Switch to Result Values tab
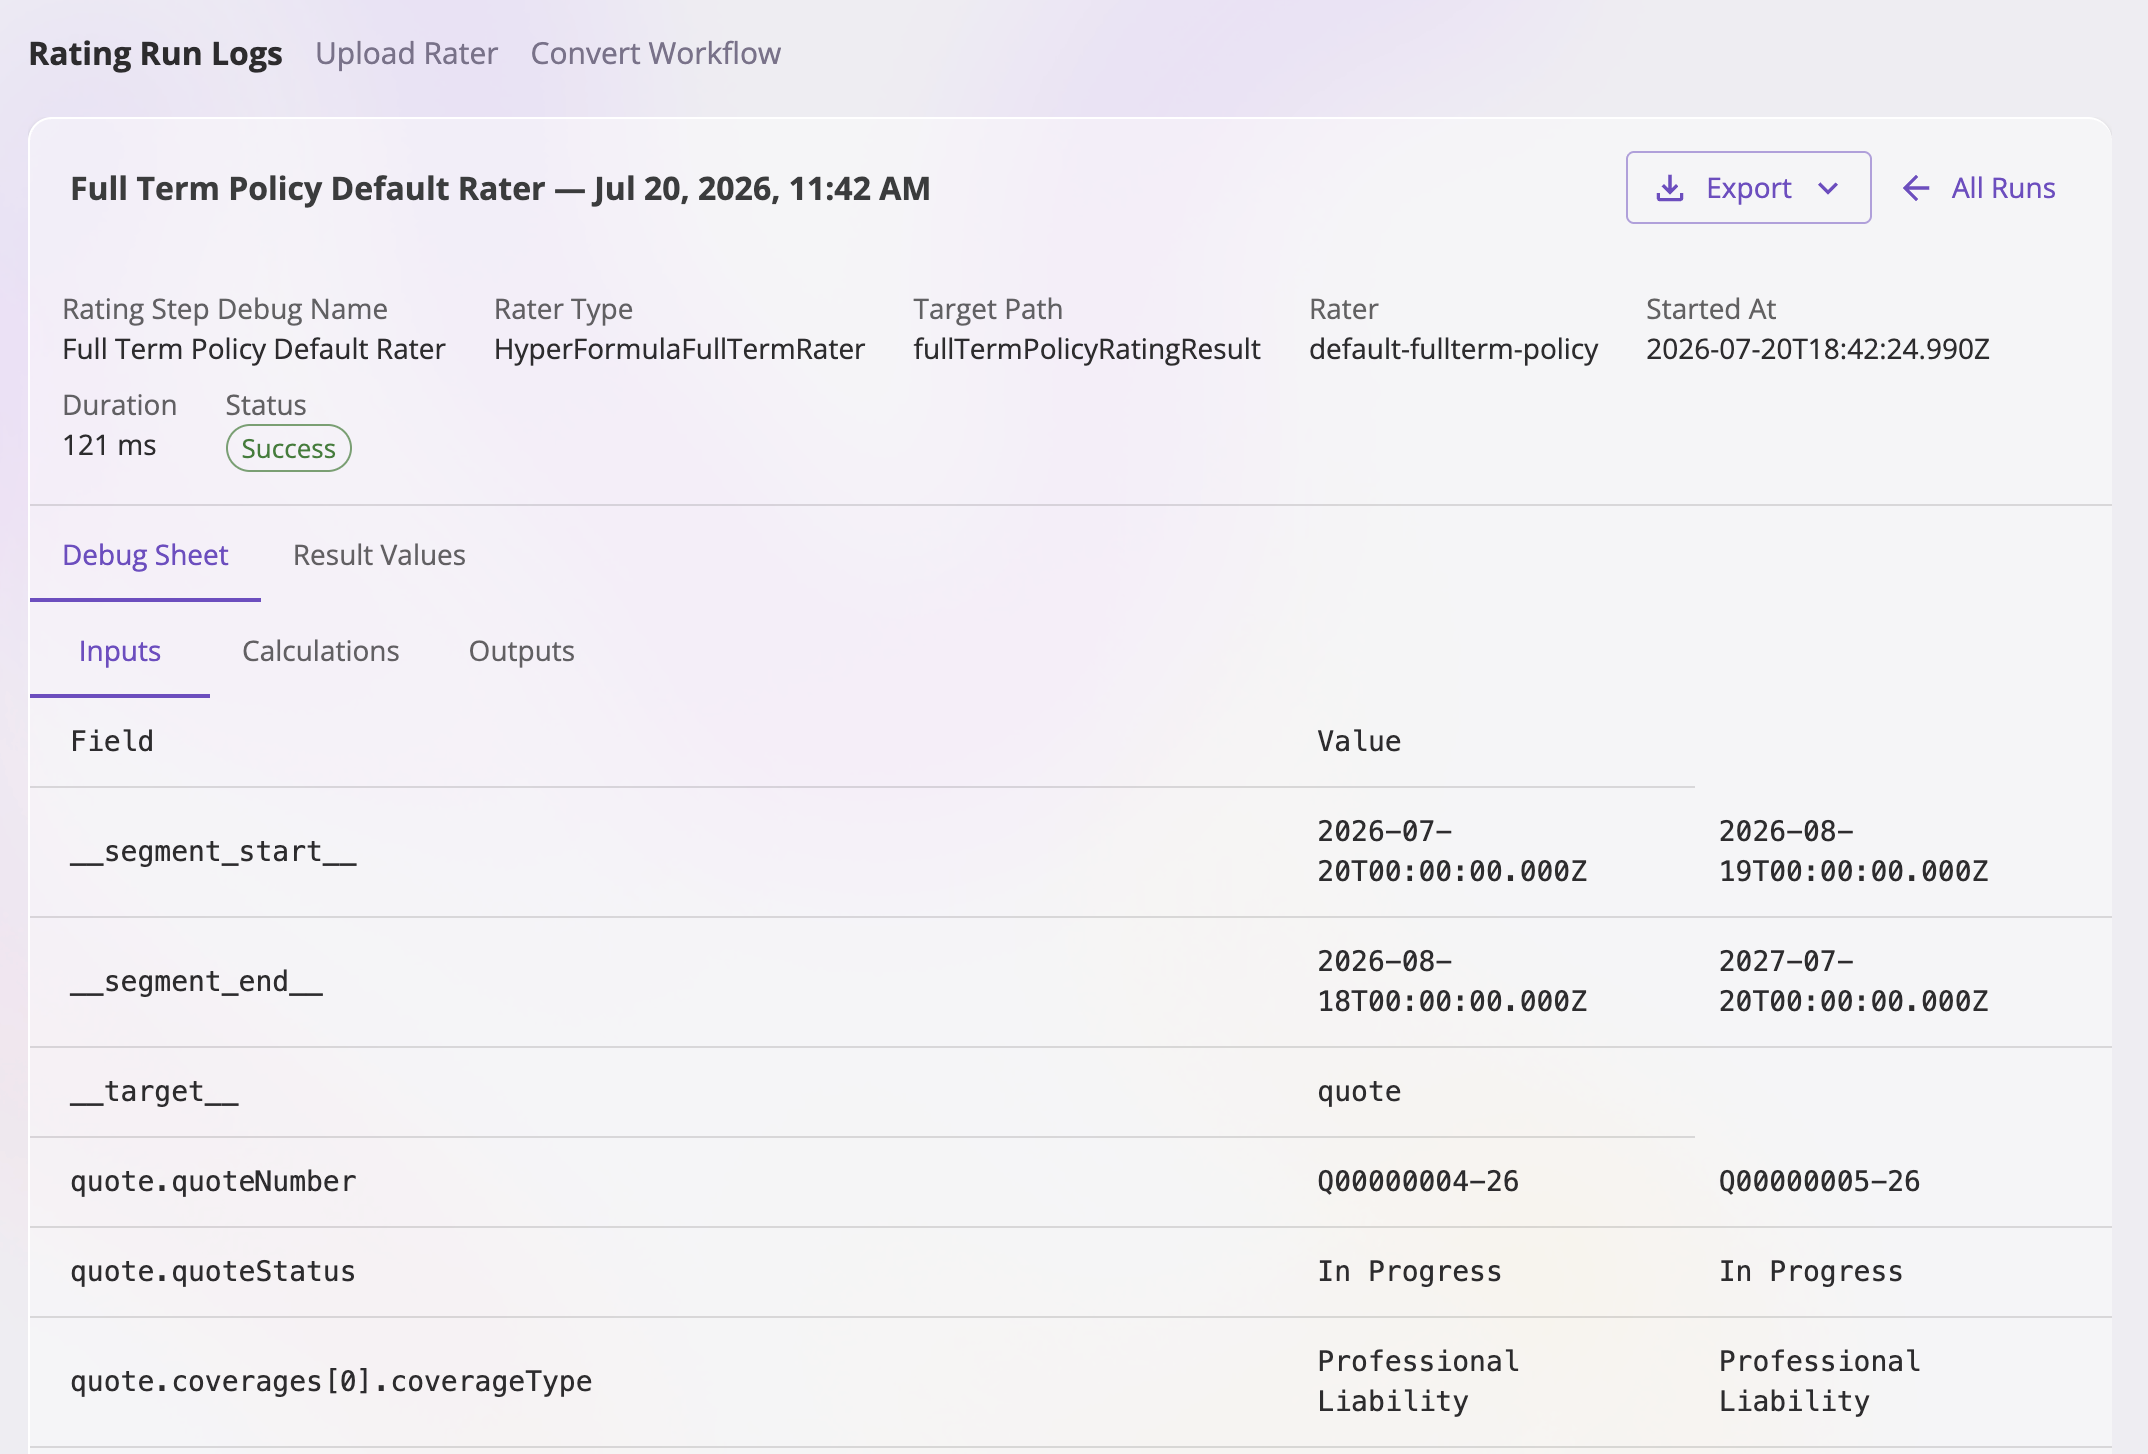This screenshot has height=1454, width=2148. point(379,555)
